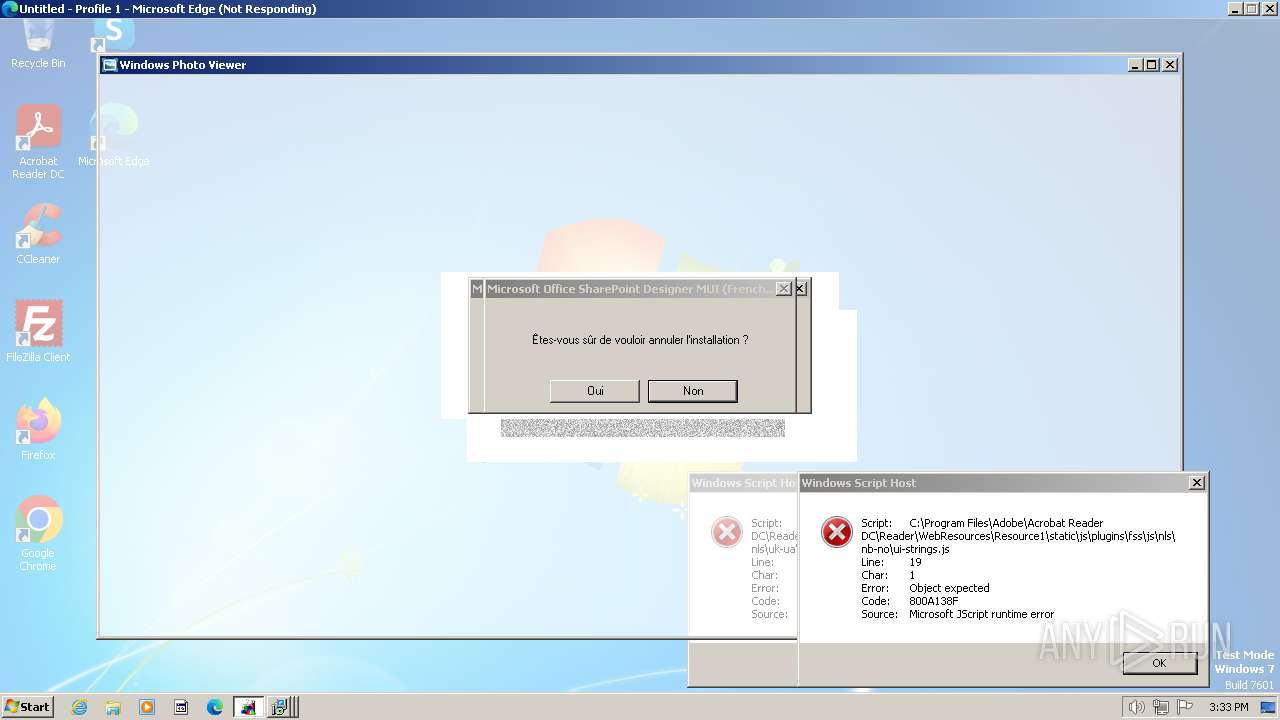Open the Start menu
This screenshot has height=720, width=1280.
(x=27, y=706)
